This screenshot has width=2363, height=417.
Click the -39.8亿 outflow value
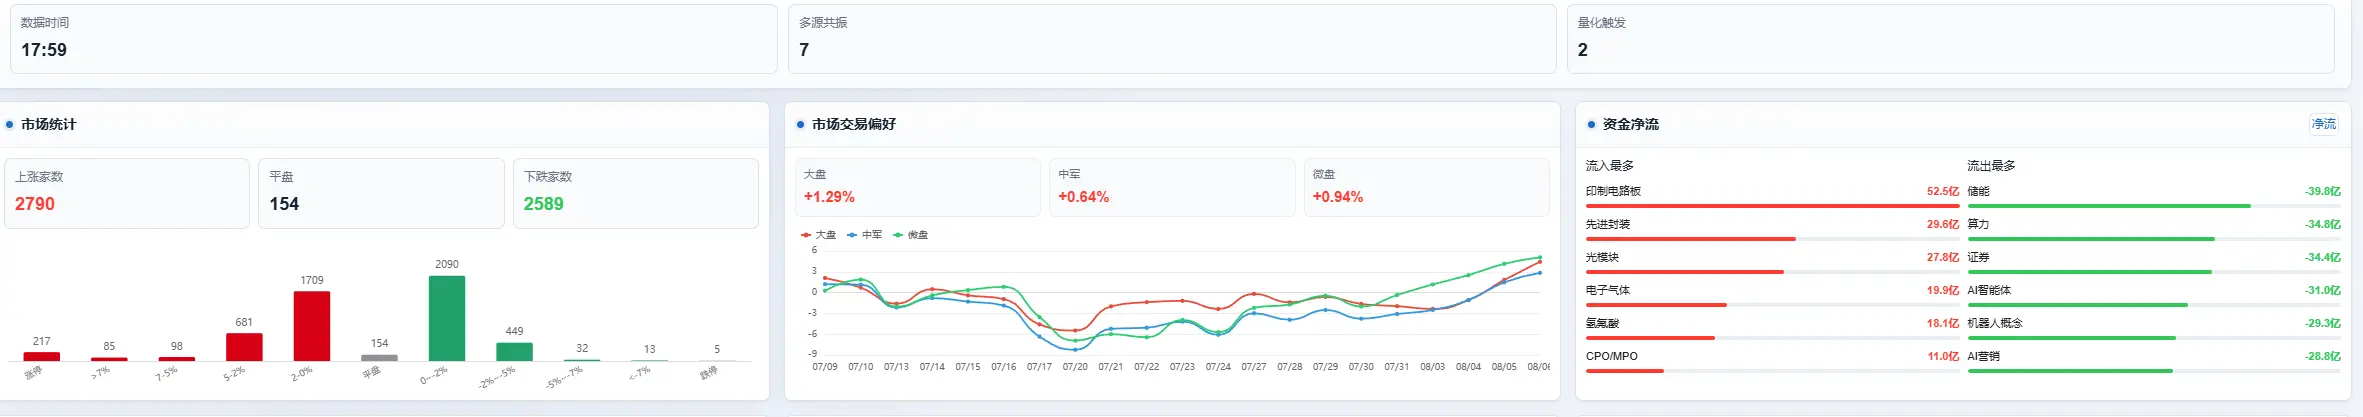point(2322,191)
